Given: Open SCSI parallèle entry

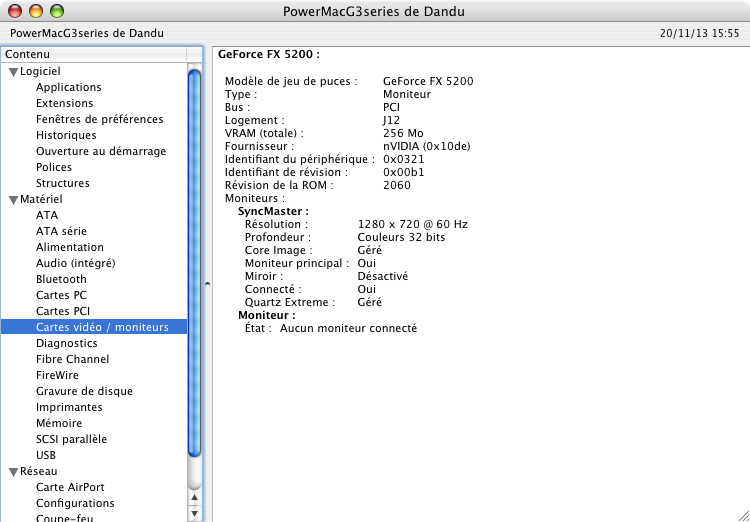Looking at the screenshot, I should point(71,440).
